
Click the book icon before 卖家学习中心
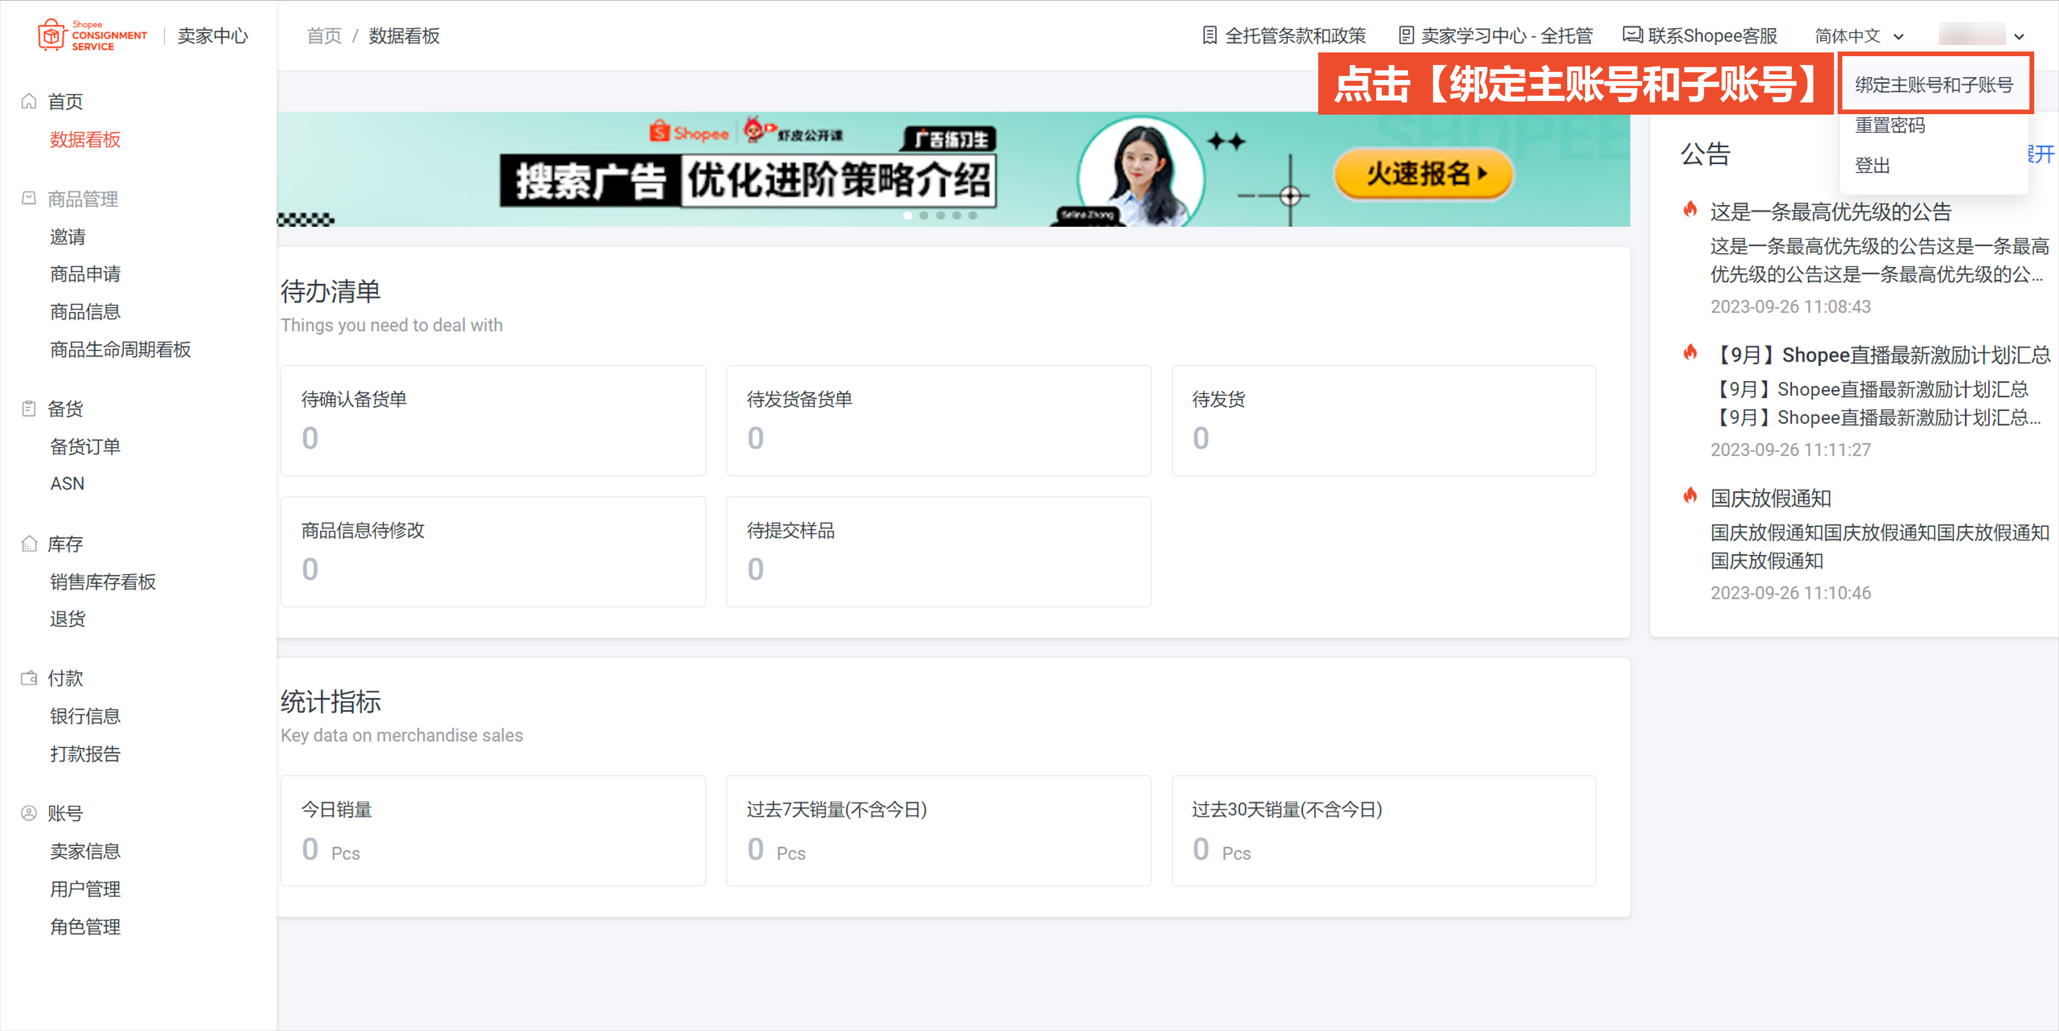pyautogui.click(x=1405, y=35)
